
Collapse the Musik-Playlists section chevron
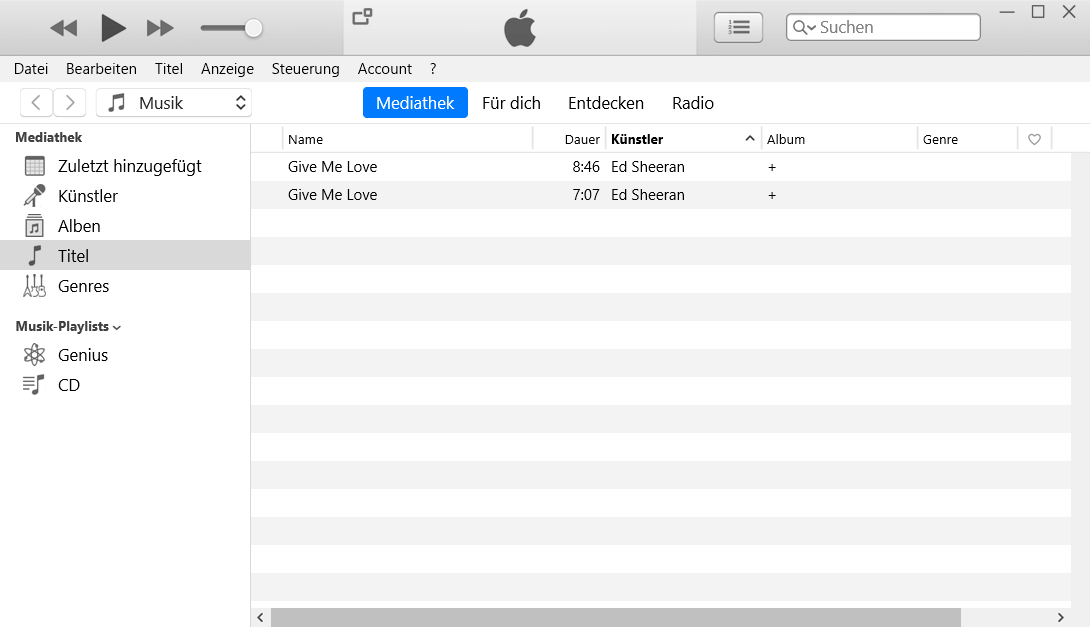point(117,327)
